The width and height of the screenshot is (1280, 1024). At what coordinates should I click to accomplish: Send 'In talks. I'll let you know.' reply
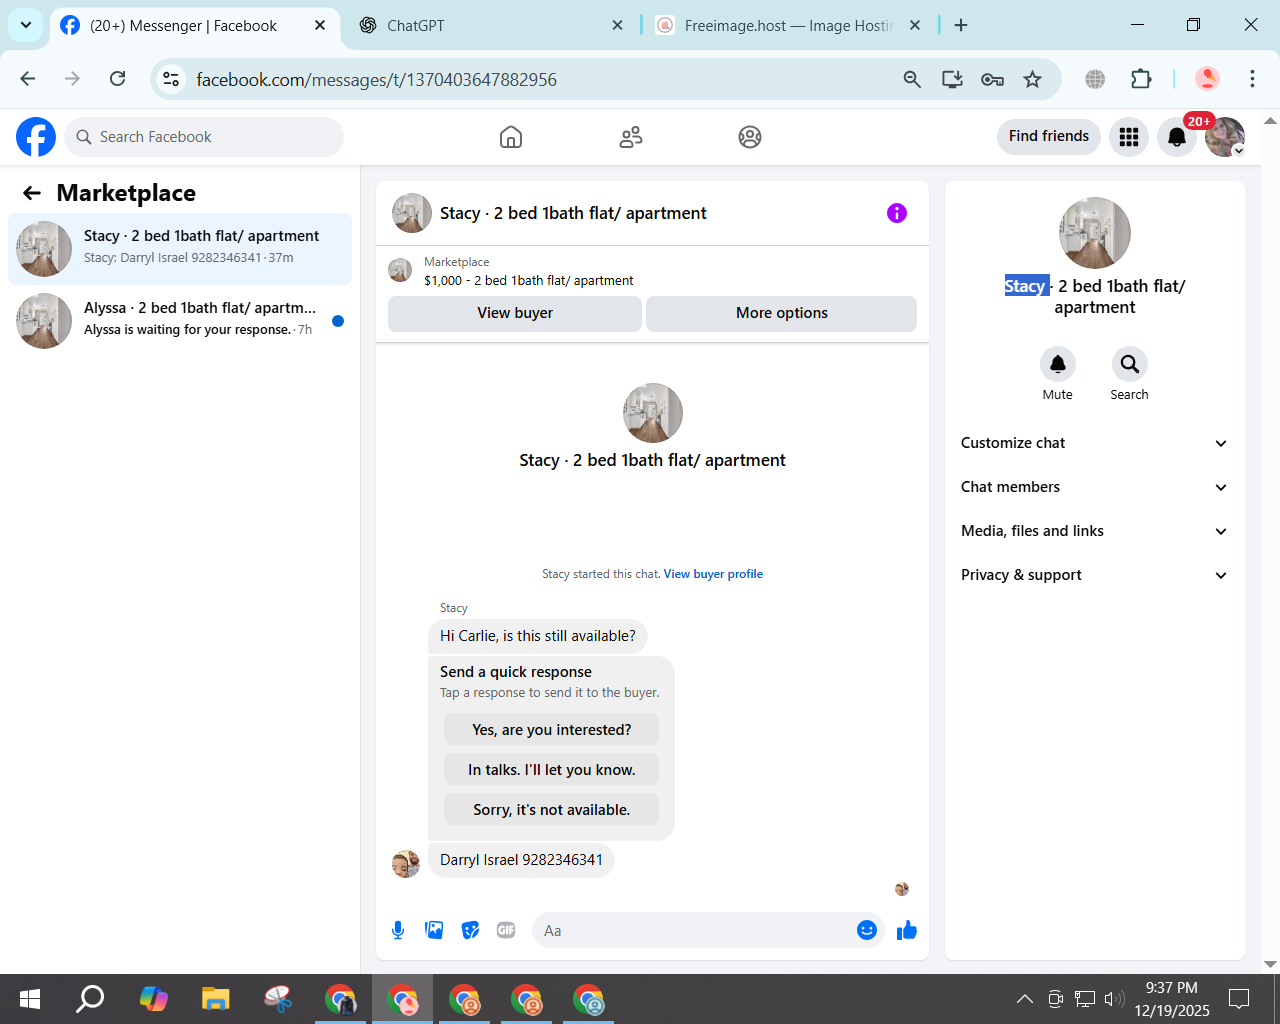(551, 770)
